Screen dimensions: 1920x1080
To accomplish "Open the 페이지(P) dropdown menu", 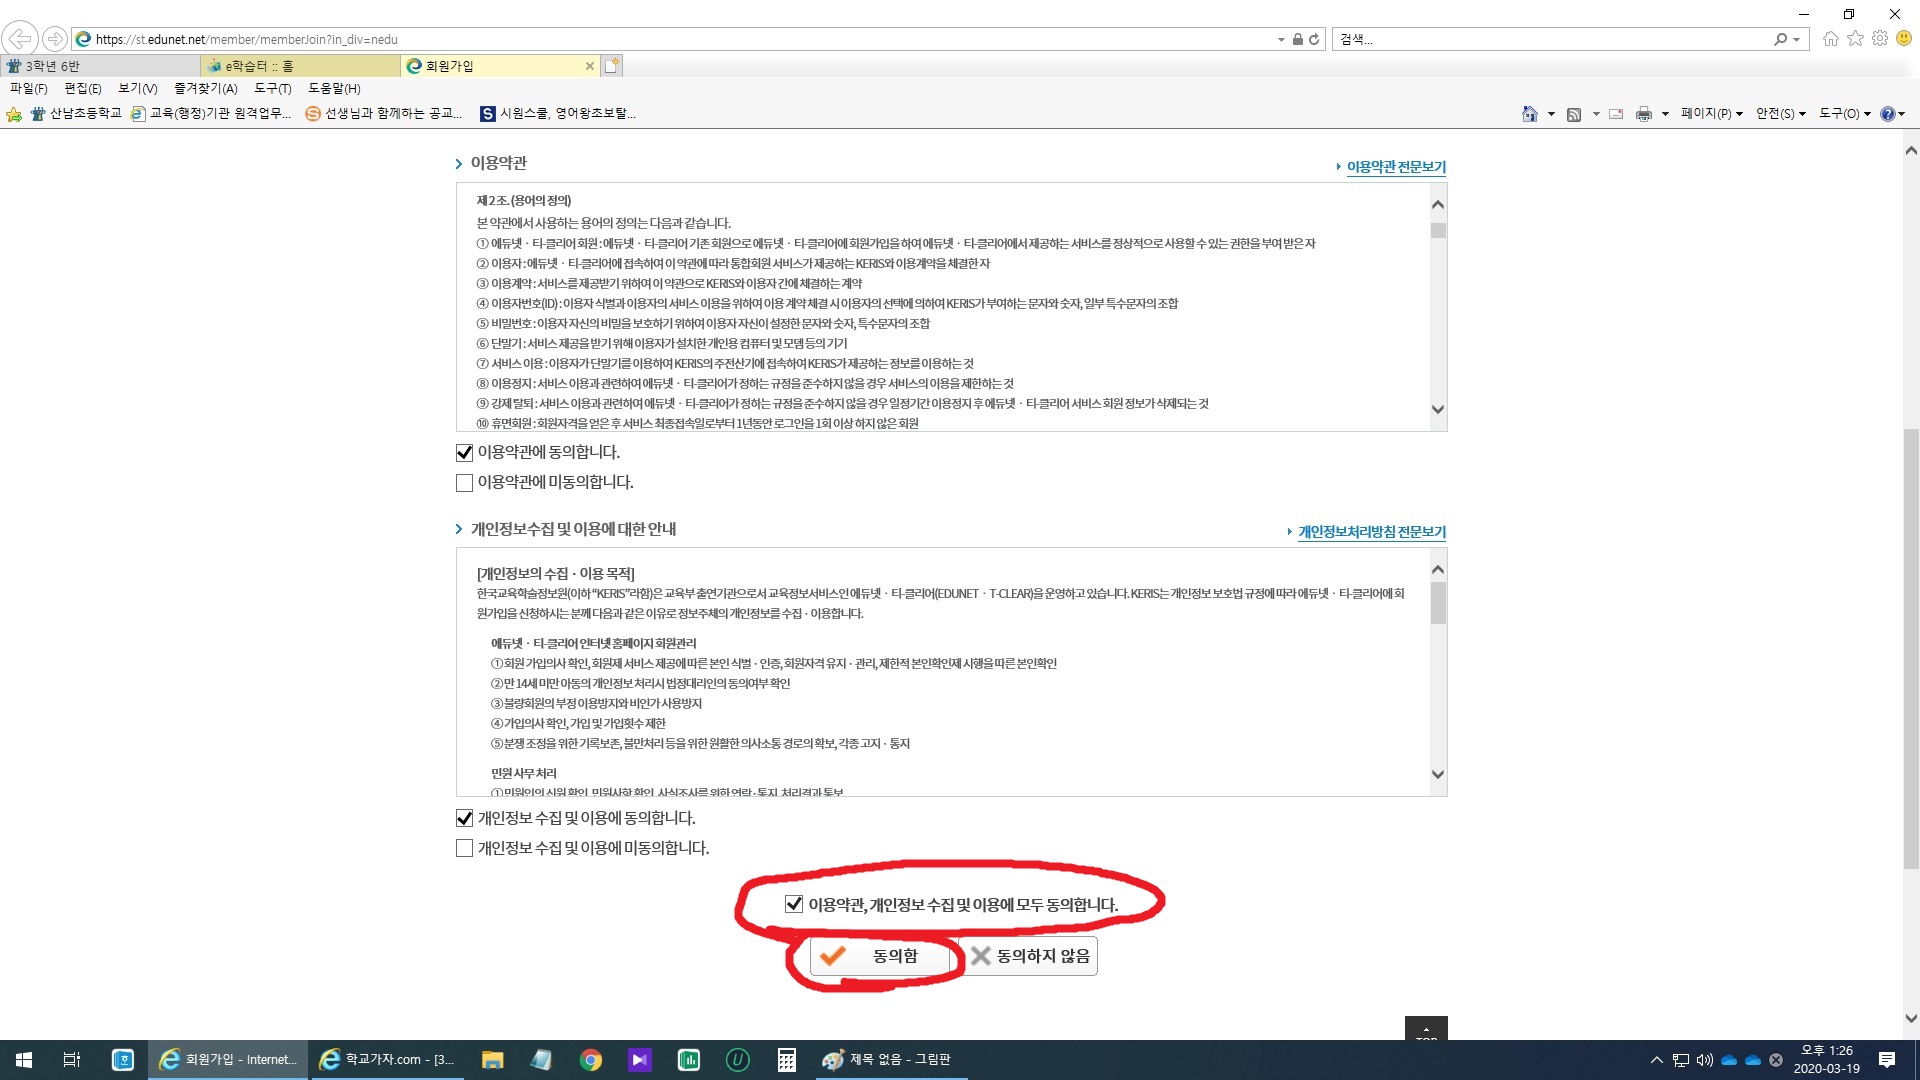I will [1712, 114].
